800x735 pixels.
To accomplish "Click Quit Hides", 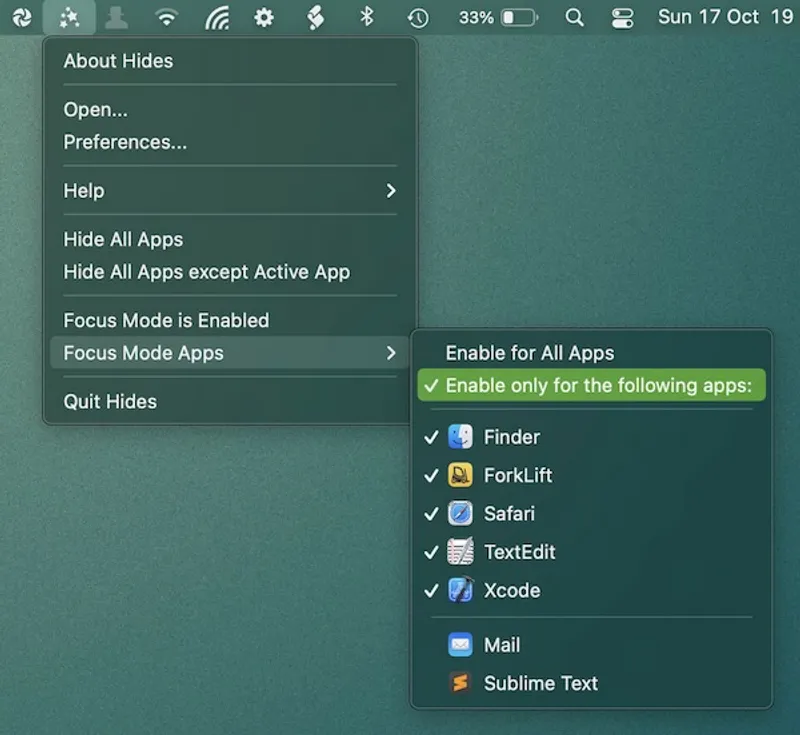I will click(109, 401).
